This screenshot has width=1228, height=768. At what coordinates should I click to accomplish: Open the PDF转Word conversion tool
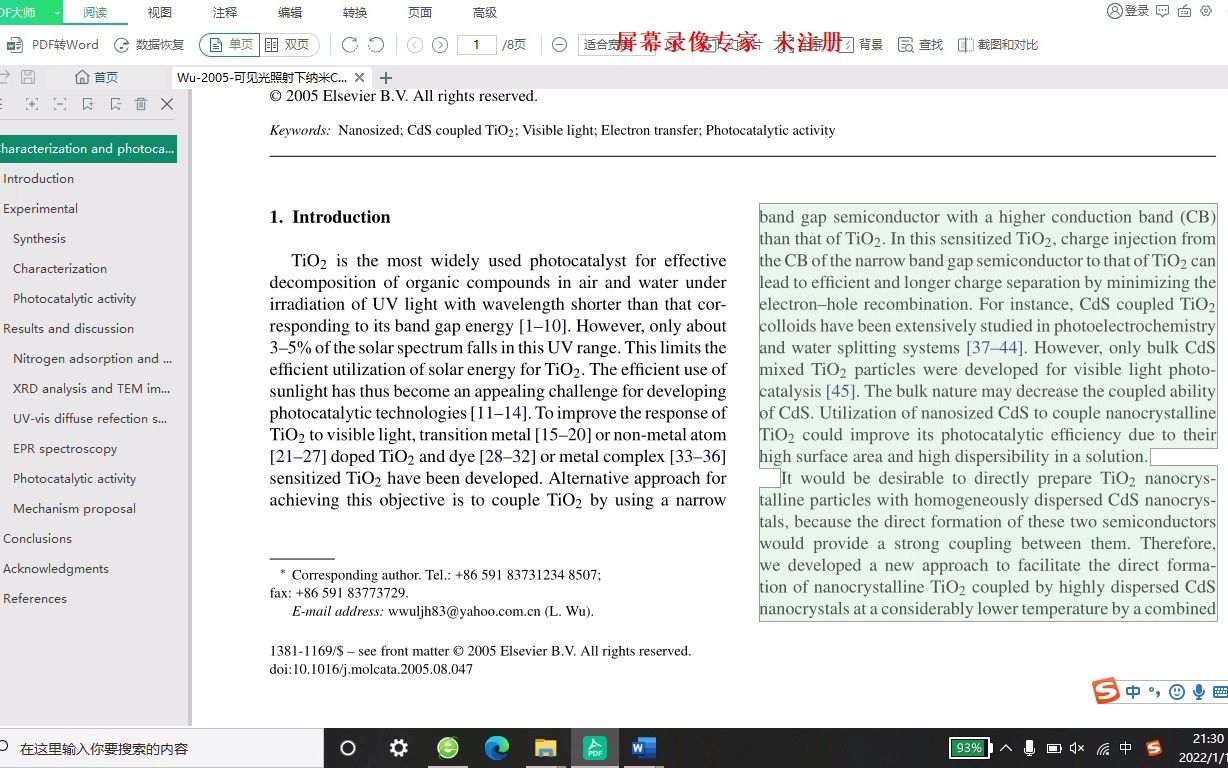click(x=55, y=44)
